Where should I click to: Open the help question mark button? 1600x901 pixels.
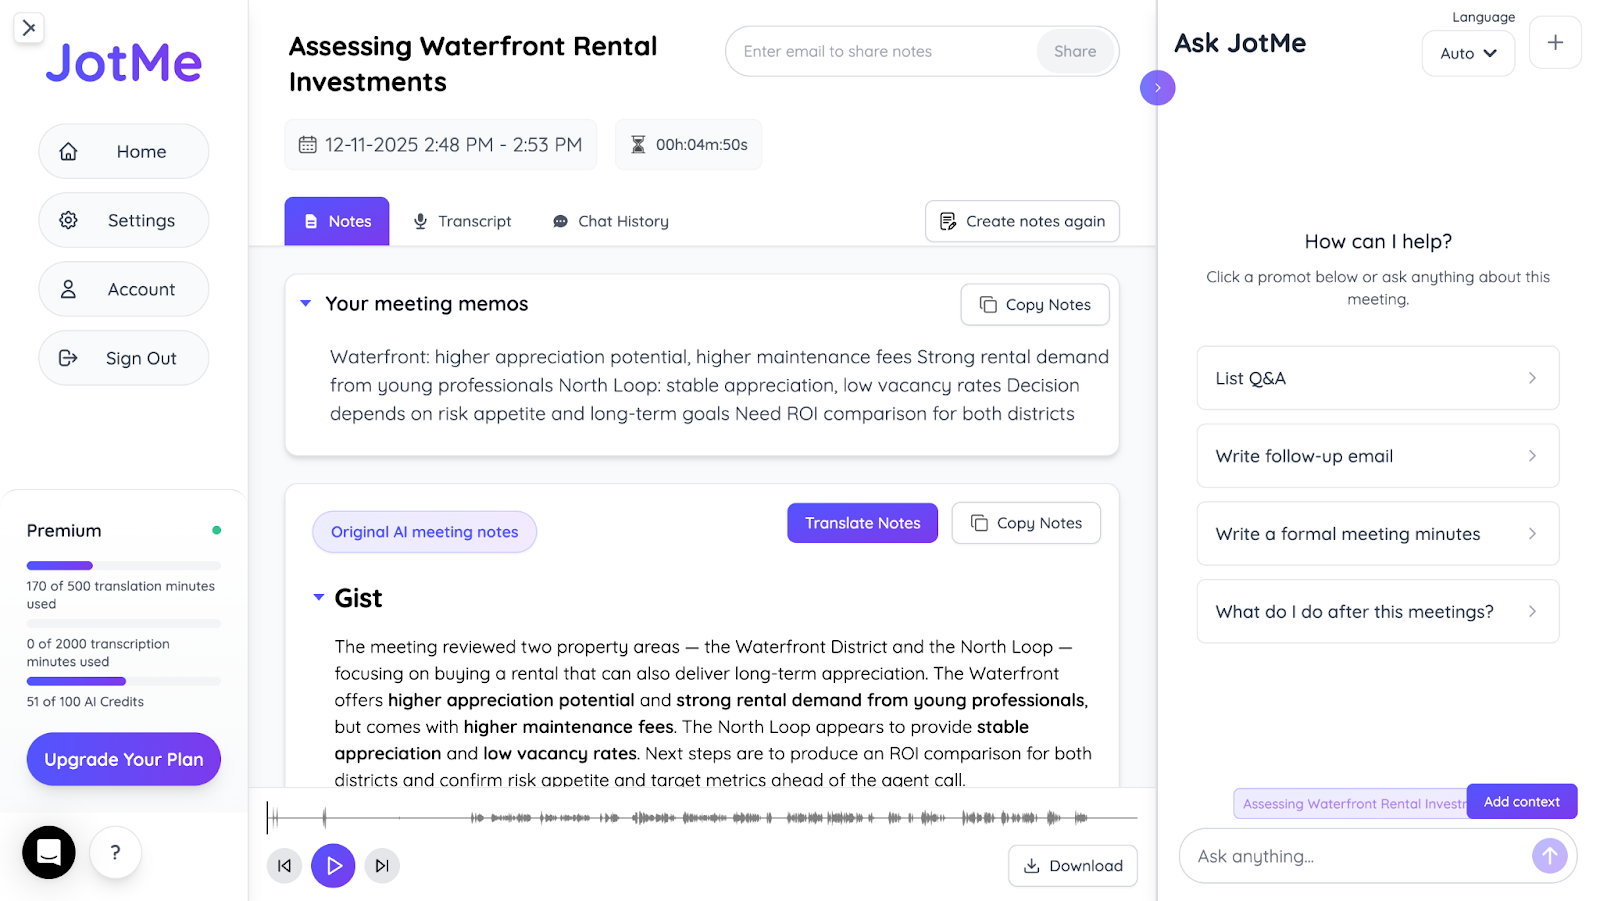[x=116, y=852]
